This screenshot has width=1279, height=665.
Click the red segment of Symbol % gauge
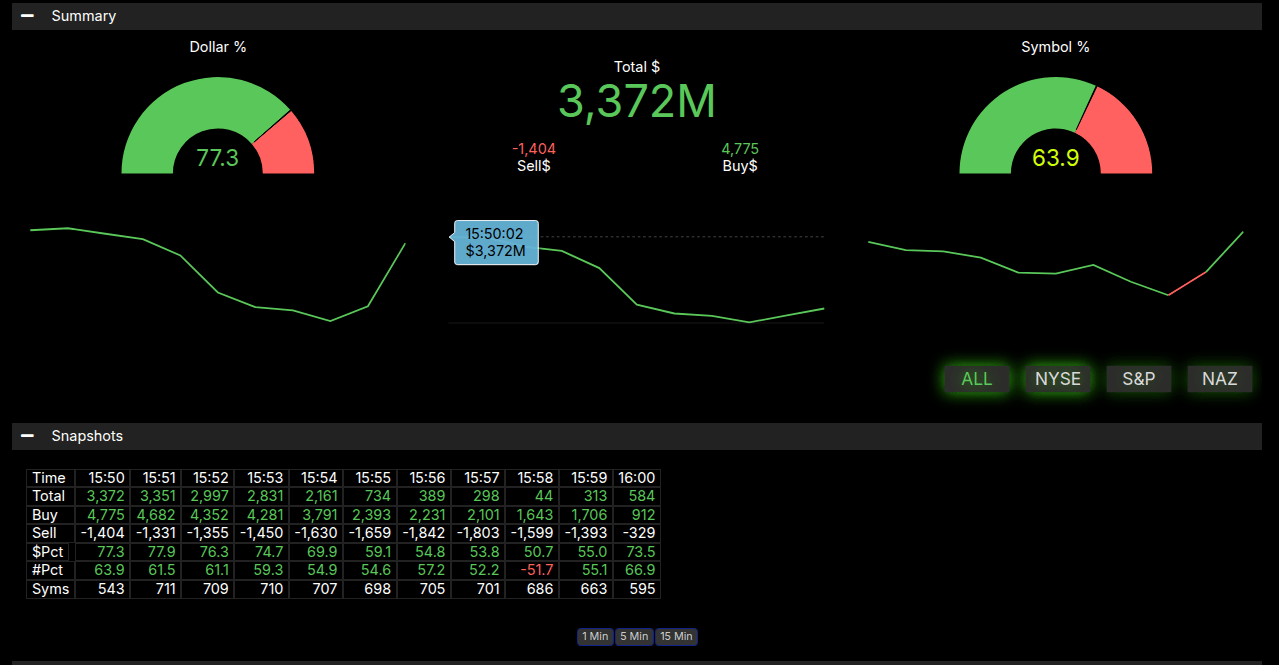1118,130
